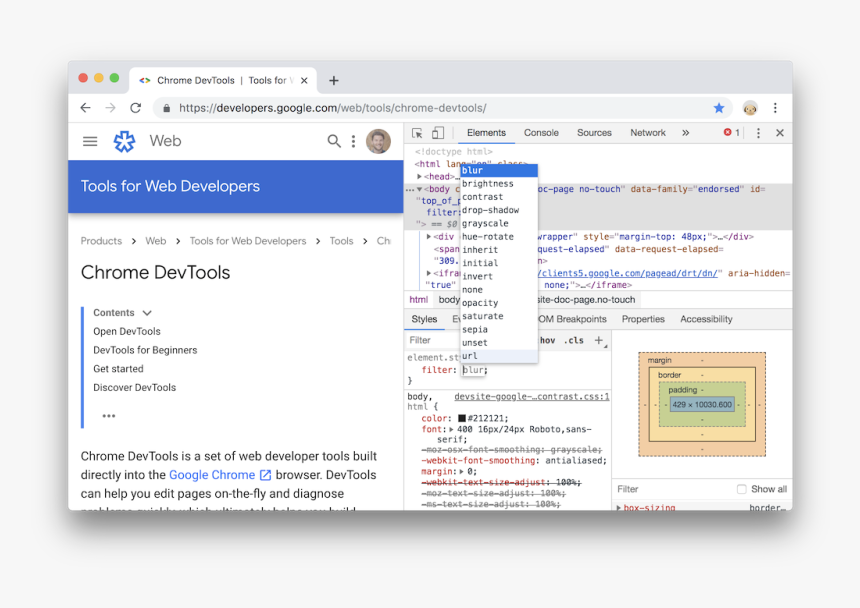
Task: Expand the margin shorthand property triangle
Action: coord(462,471)
